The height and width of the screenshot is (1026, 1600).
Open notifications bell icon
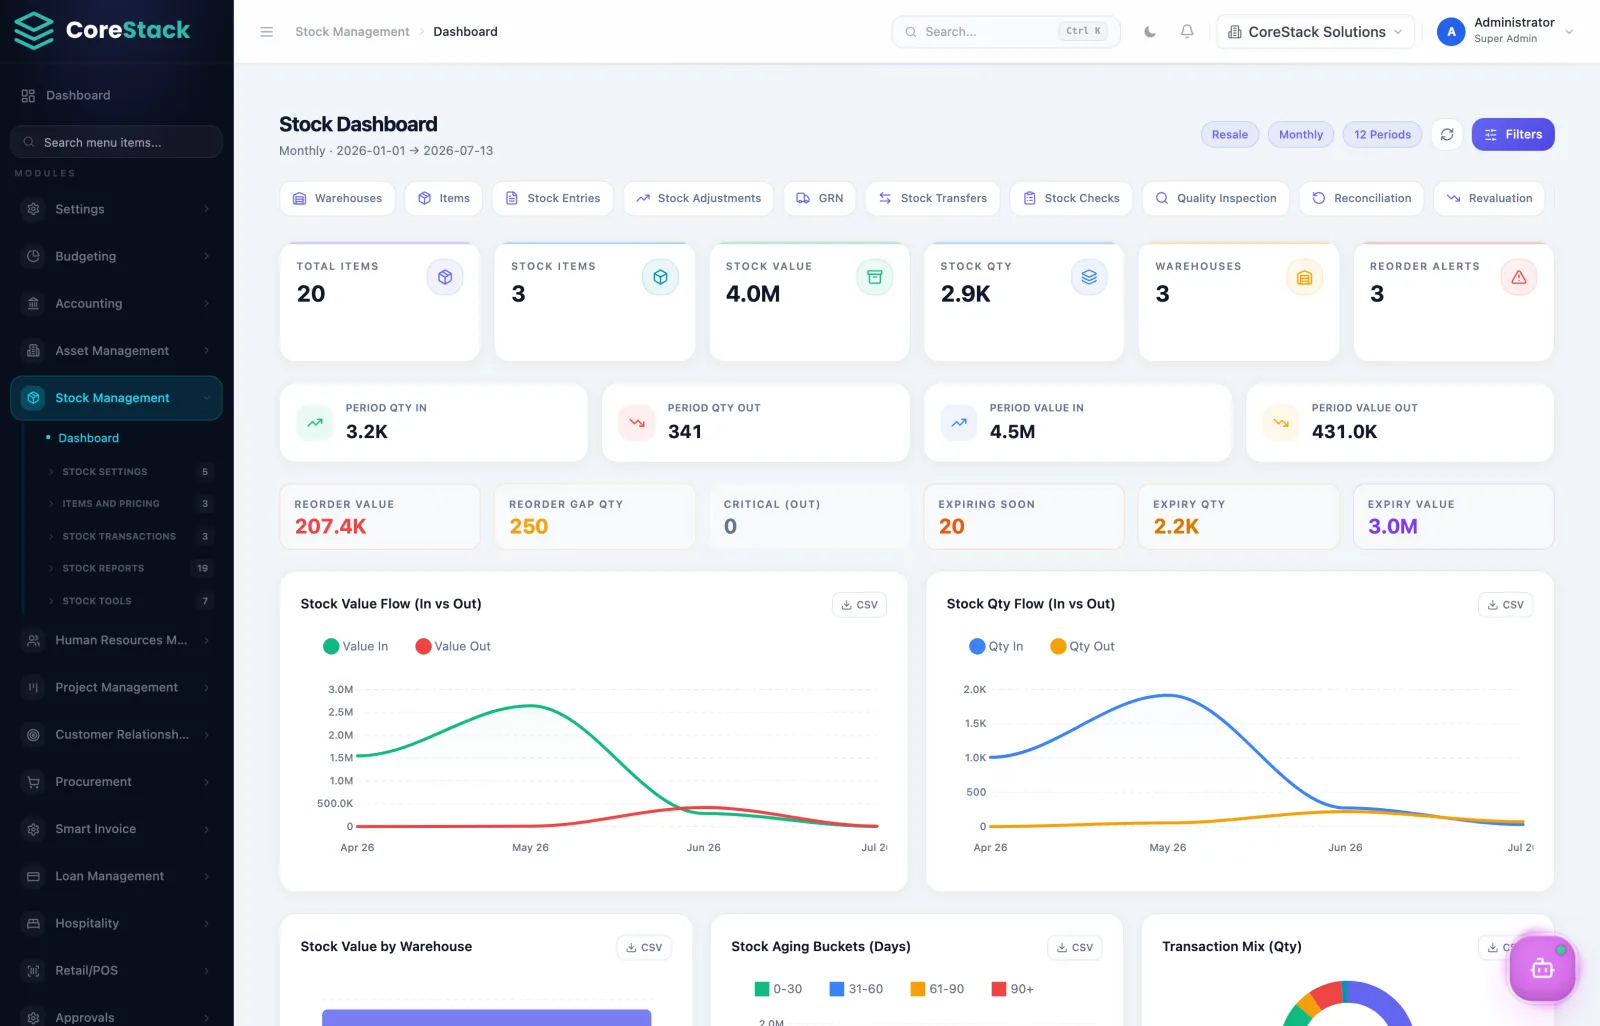[1187, 32]
